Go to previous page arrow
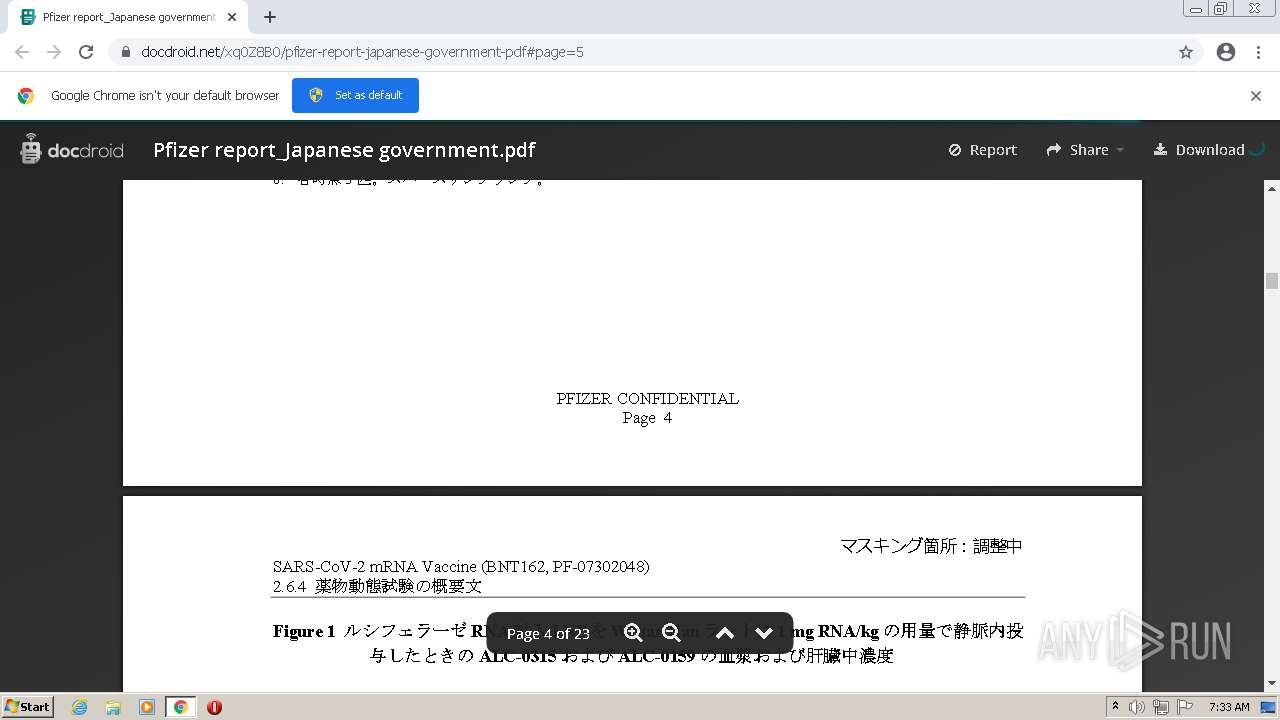 tap(725, 633)
